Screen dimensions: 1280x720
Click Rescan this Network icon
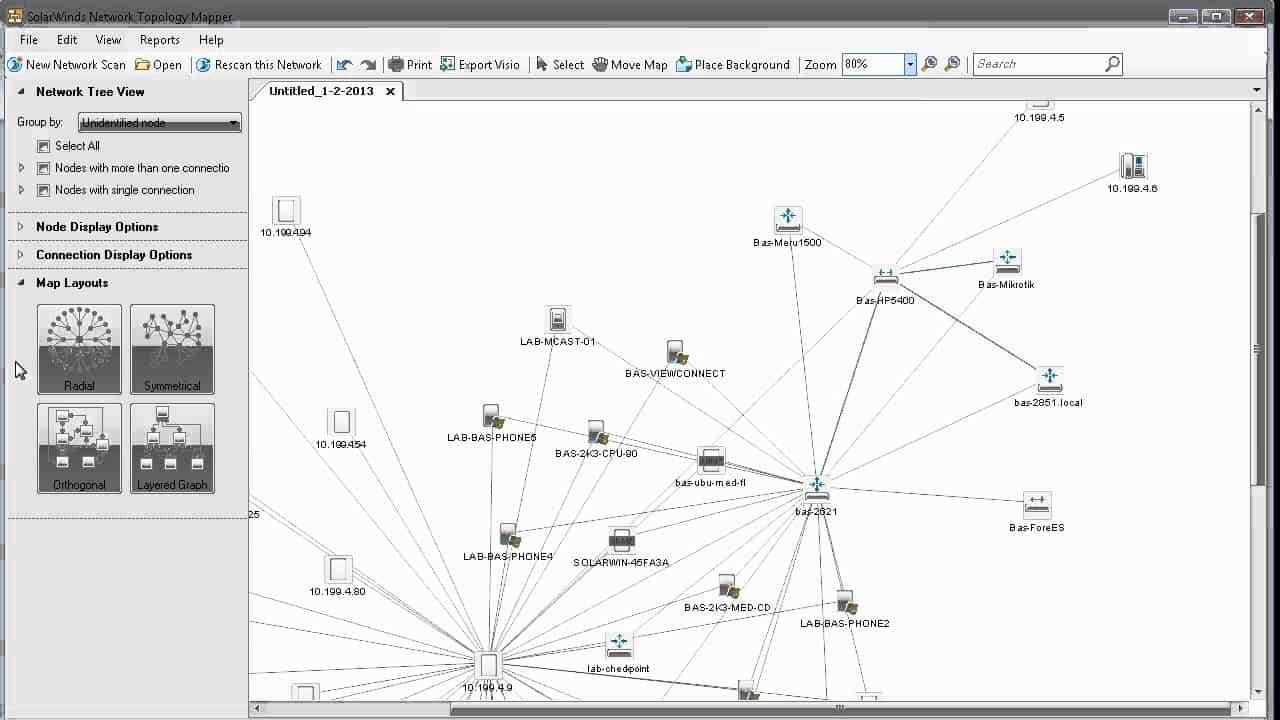point(204,65)
